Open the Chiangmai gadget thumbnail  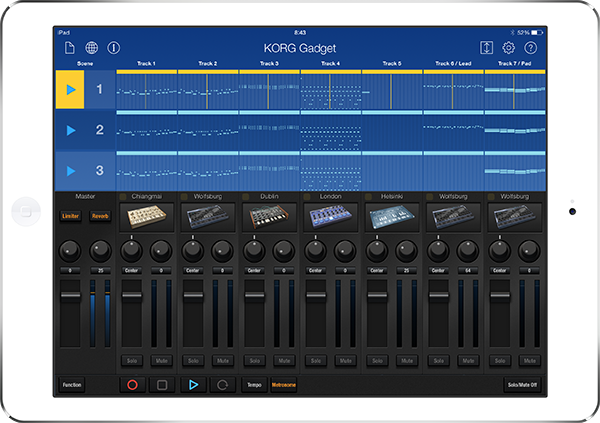[x=147, y=217]
